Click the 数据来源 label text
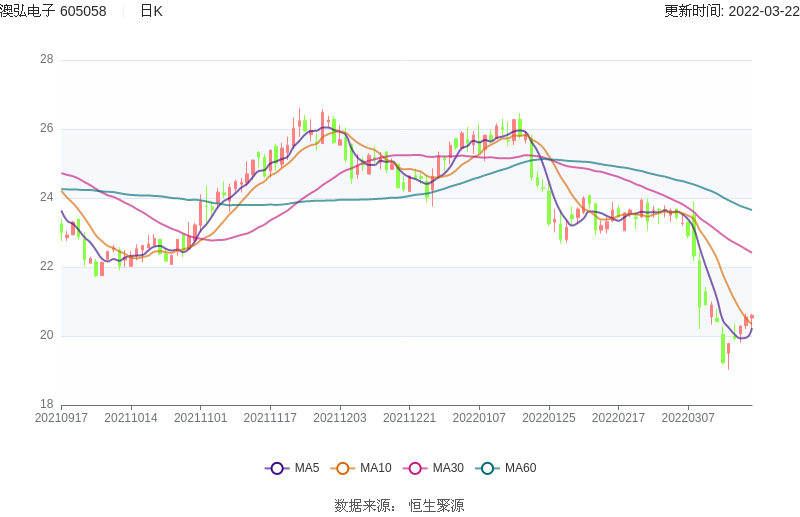The width and height of the screenshot is (800, 517). pyautogui.click(x=364, y=506)
